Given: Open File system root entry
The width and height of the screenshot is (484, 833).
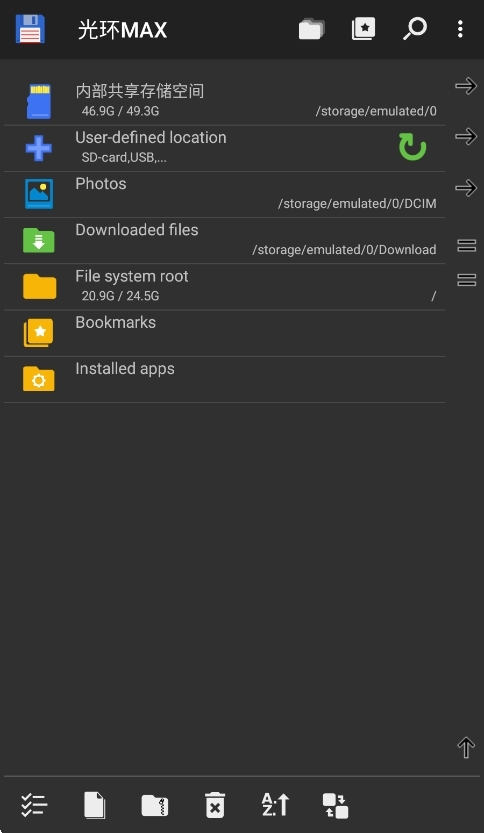Looking at the screenshot, I should coord(224,286).
